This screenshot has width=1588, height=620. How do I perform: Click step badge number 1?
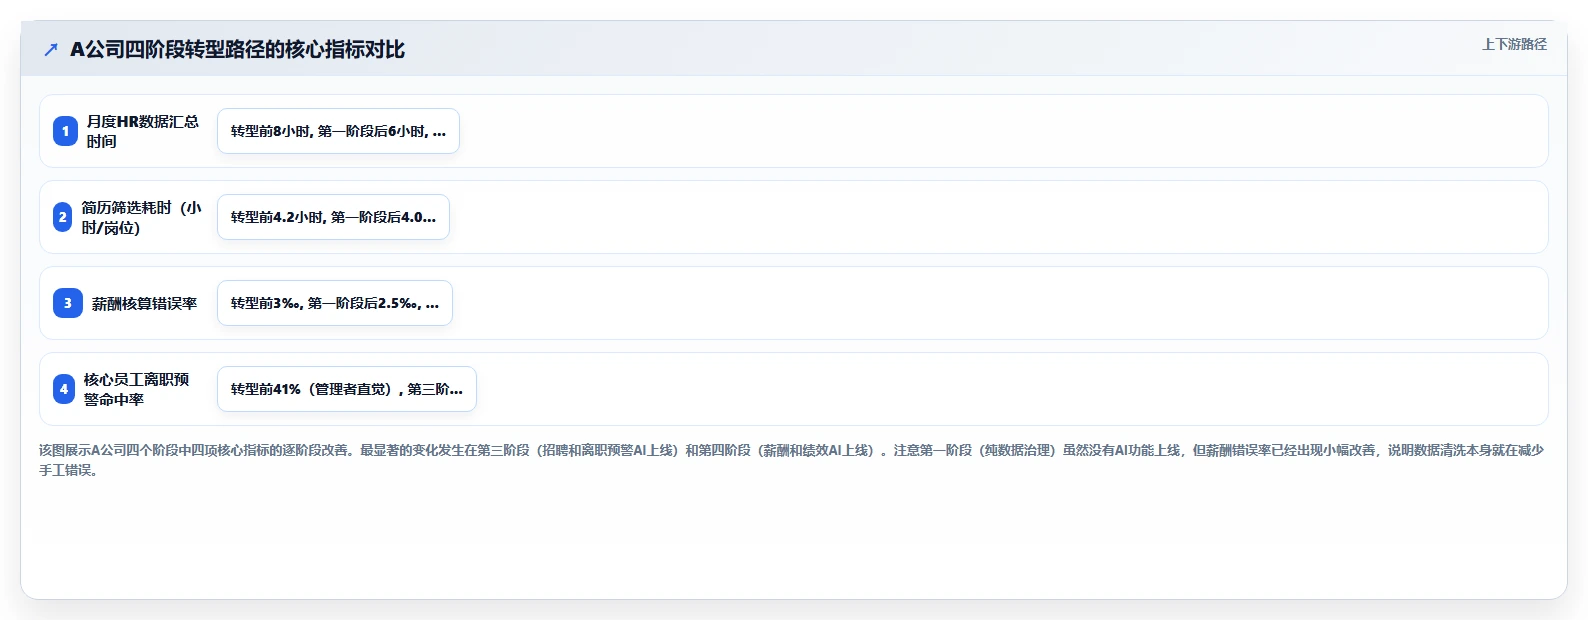65,131
